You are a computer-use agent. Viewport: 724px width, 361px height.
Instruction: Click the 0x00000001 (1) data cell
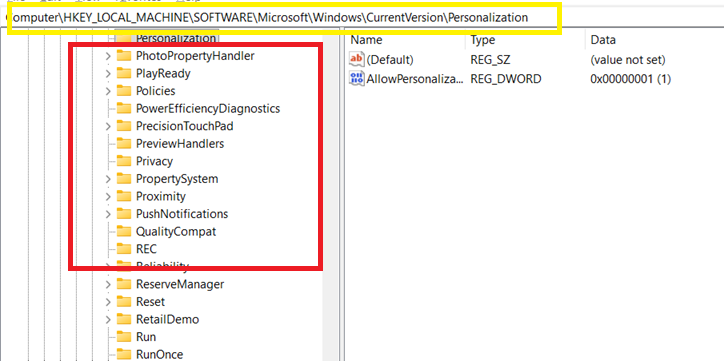tap(630, 79)
